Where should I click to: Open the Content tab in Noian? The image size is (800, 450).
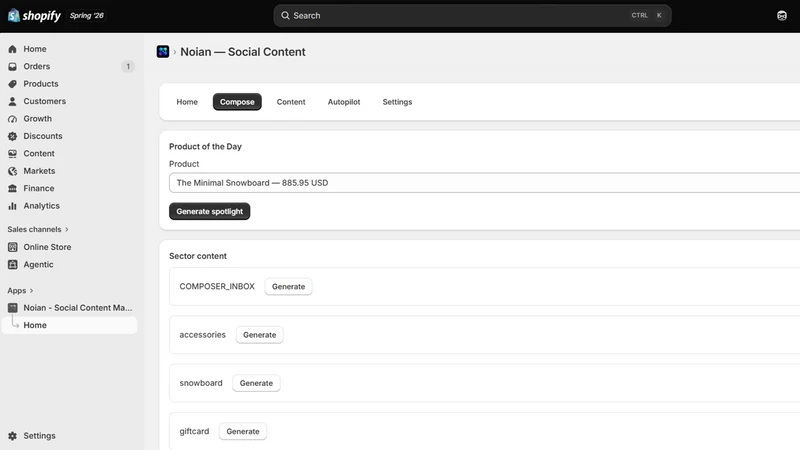tap(291, 102)
